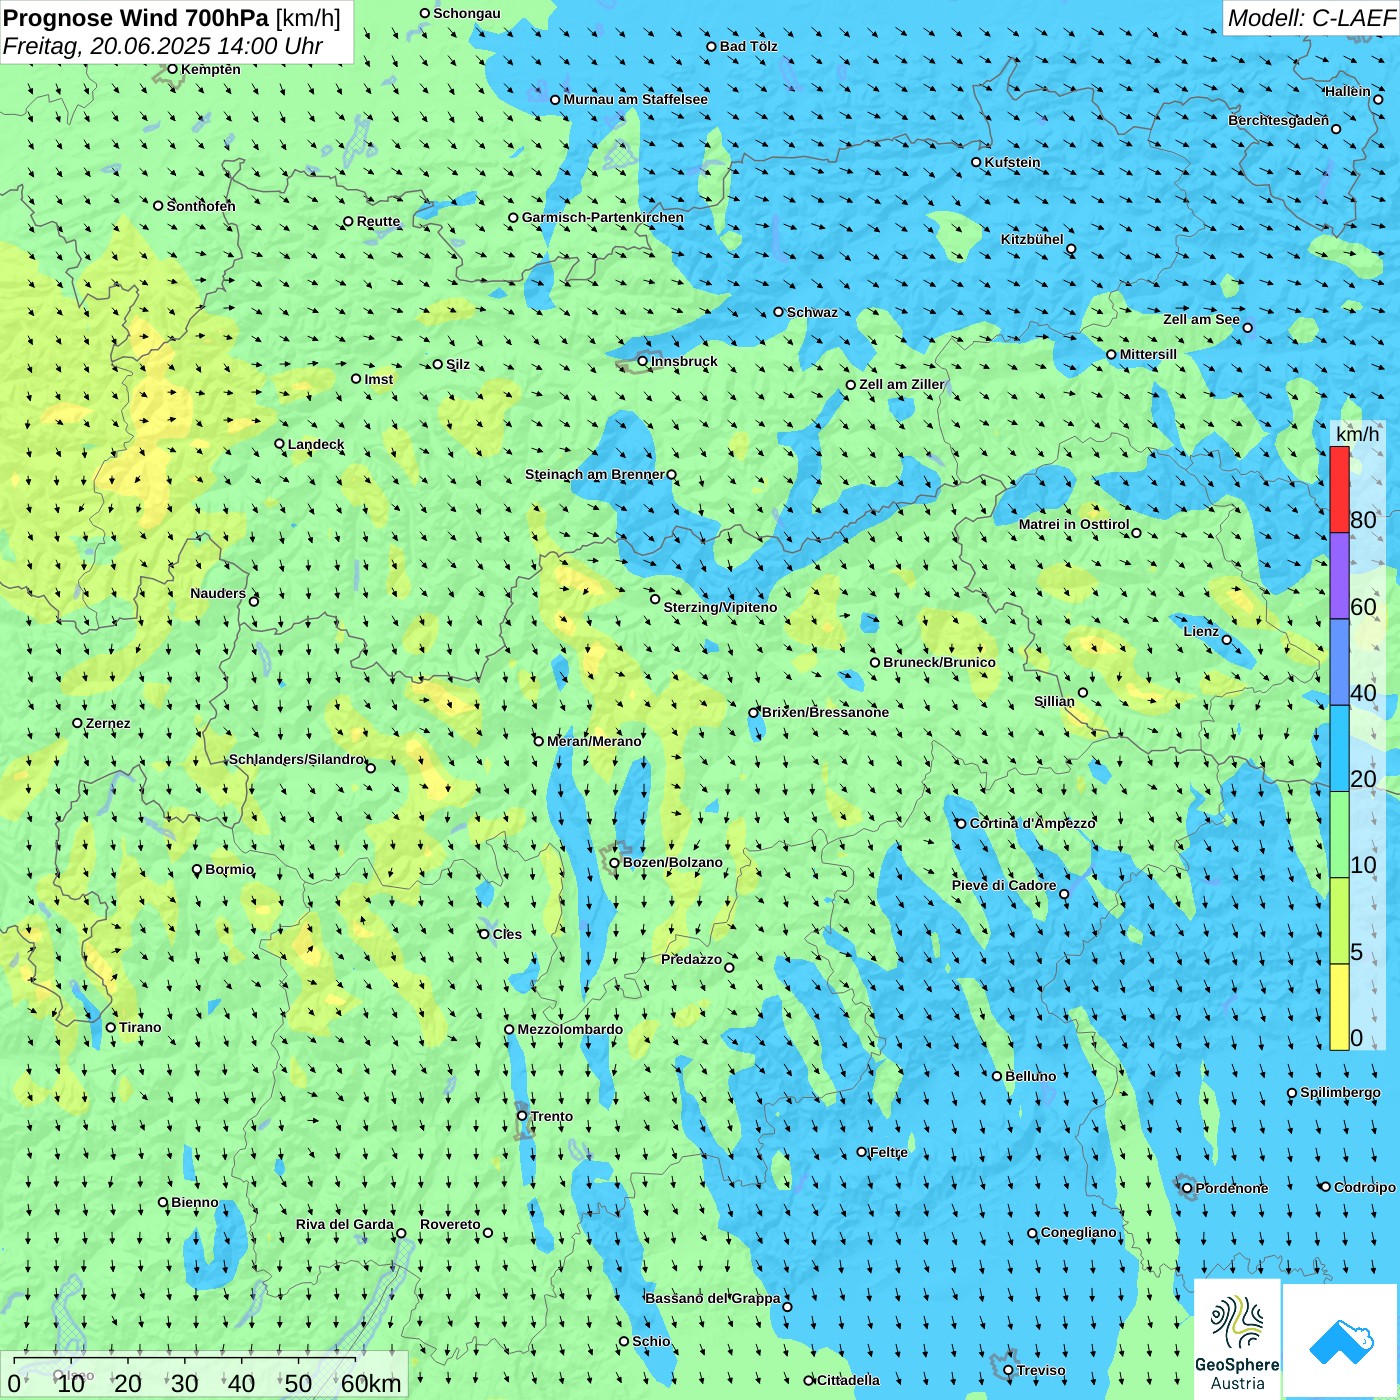The height and width of the screenshot is (1400, 1400).
Task: Click the 'Conegliano' label
Action: tap(1079, 1232)
